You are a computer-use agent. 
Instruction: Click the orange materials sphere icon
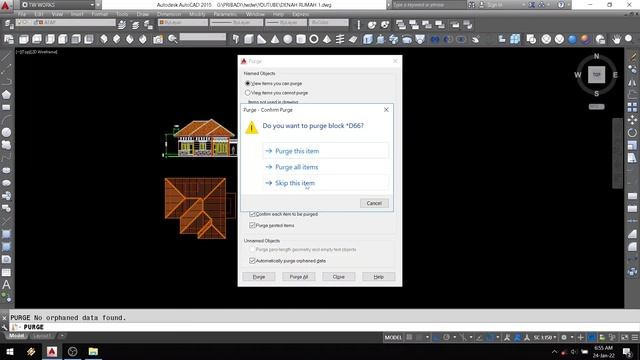pos(585,39)
